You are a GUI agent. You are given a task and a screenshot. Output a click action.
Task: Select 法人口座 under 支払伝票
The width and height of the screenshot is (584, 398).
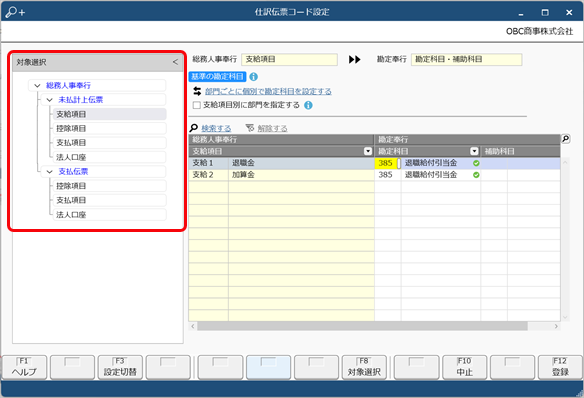pos(110,215)
